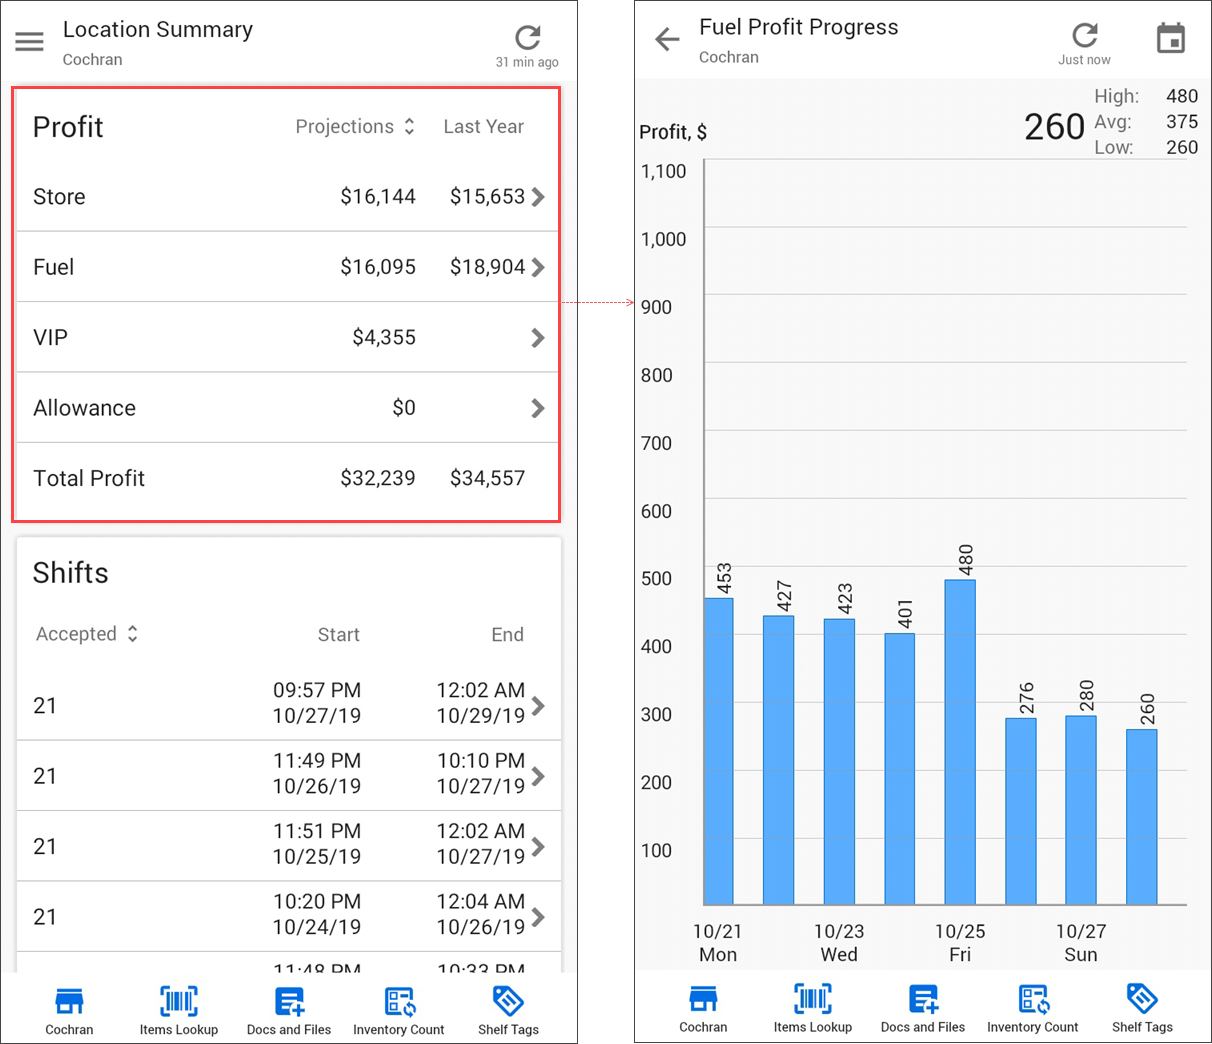Tap Items Lookup barcode icon in left panel
Viewport: 1212px width, 1044px height.
[179, 1001]
